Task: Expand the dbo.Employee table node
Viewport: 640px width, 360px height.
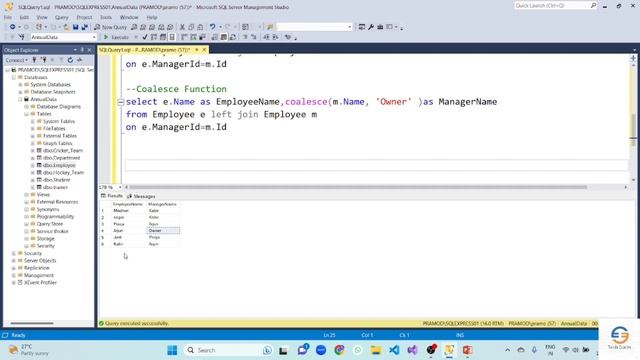Action: pyautogui.click(x=33, y=165)
